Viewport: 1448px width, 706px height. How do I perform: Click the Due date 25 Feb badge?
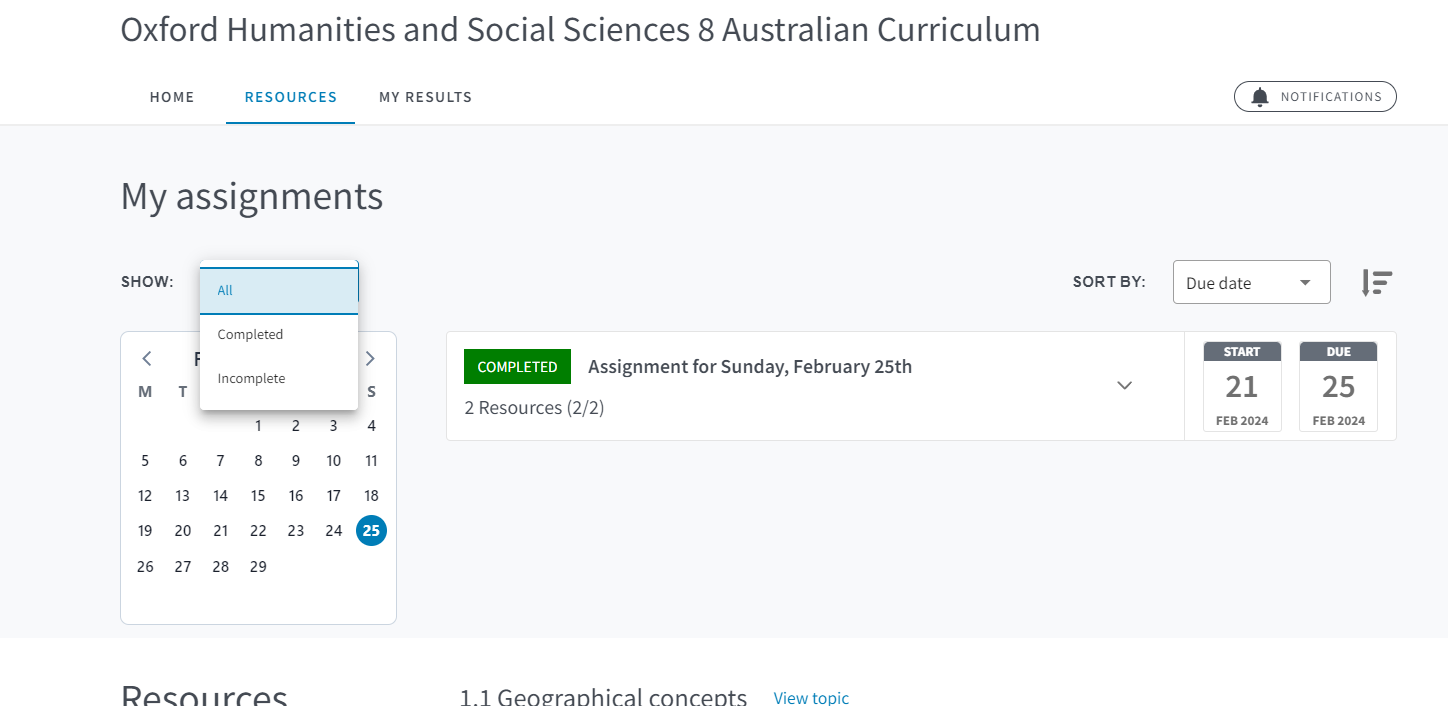tap(1338, 386)
